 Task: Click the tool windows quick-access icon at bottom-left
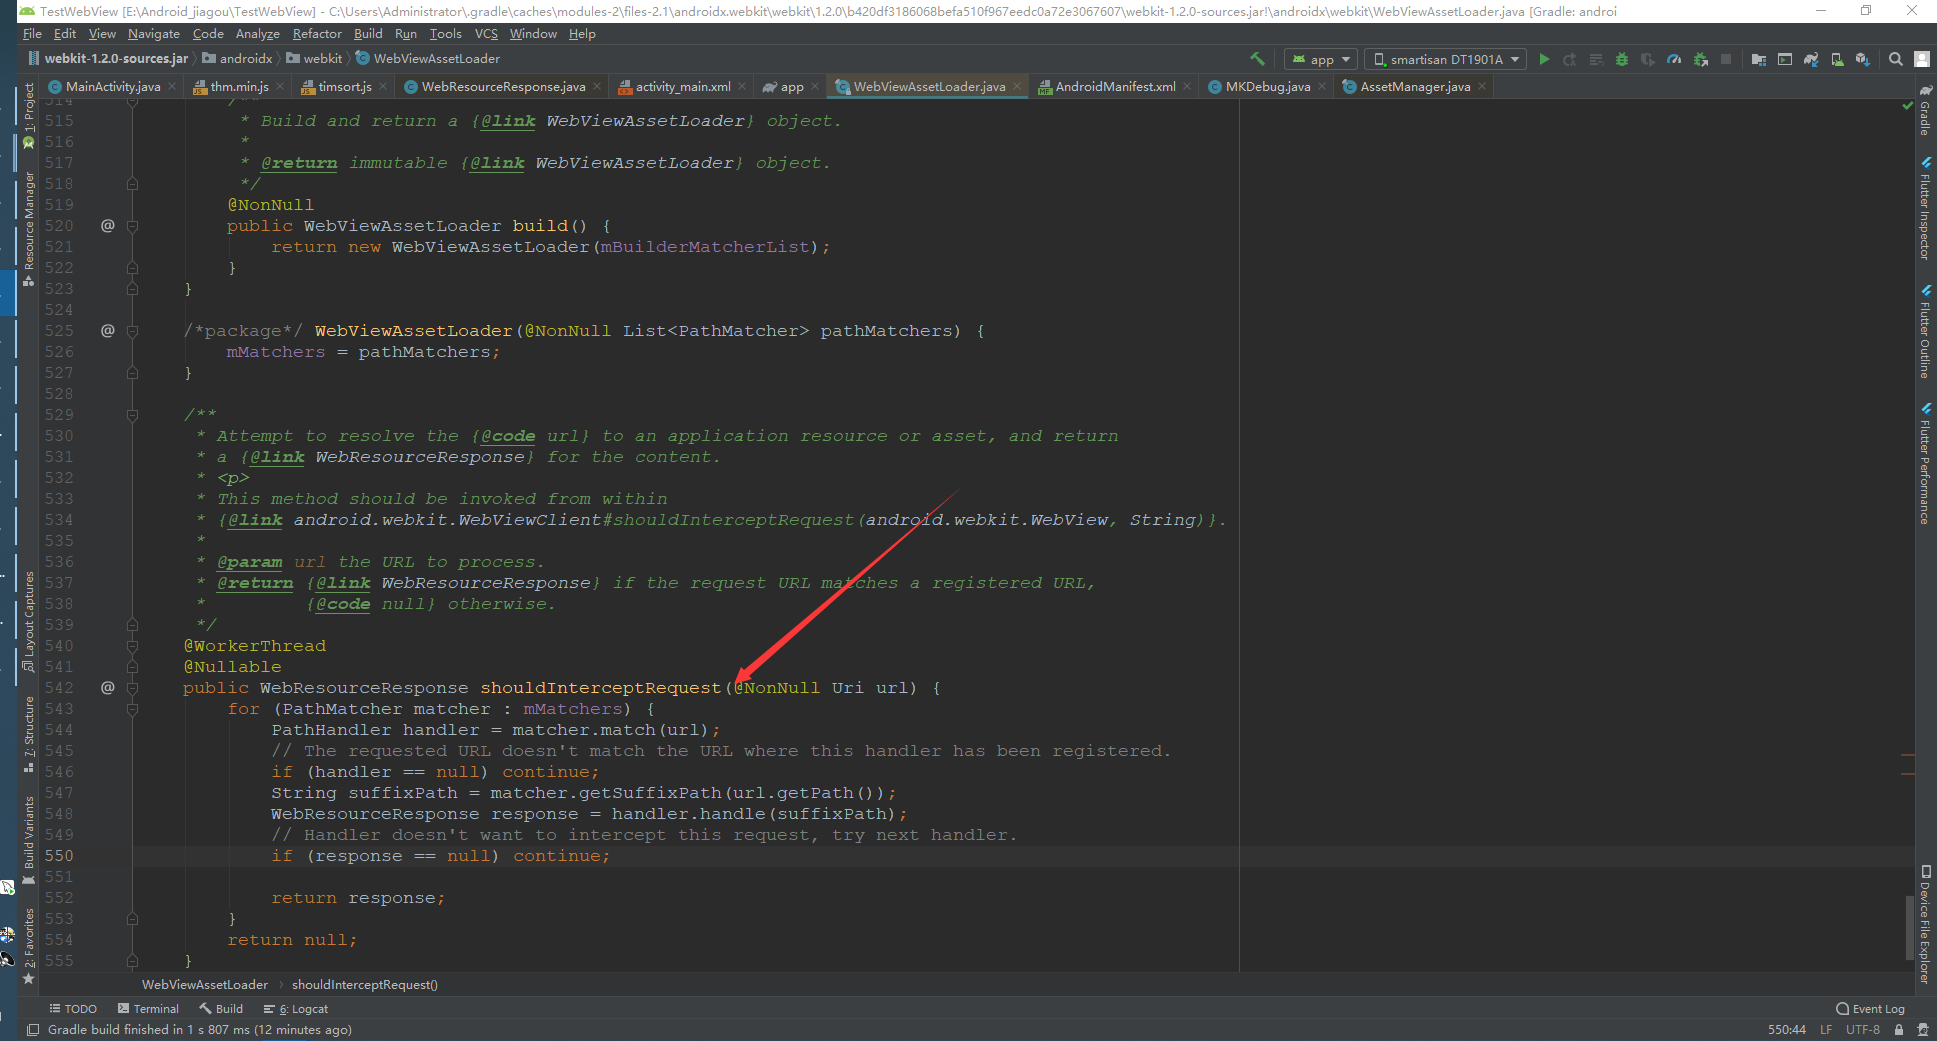[33, 1030]
